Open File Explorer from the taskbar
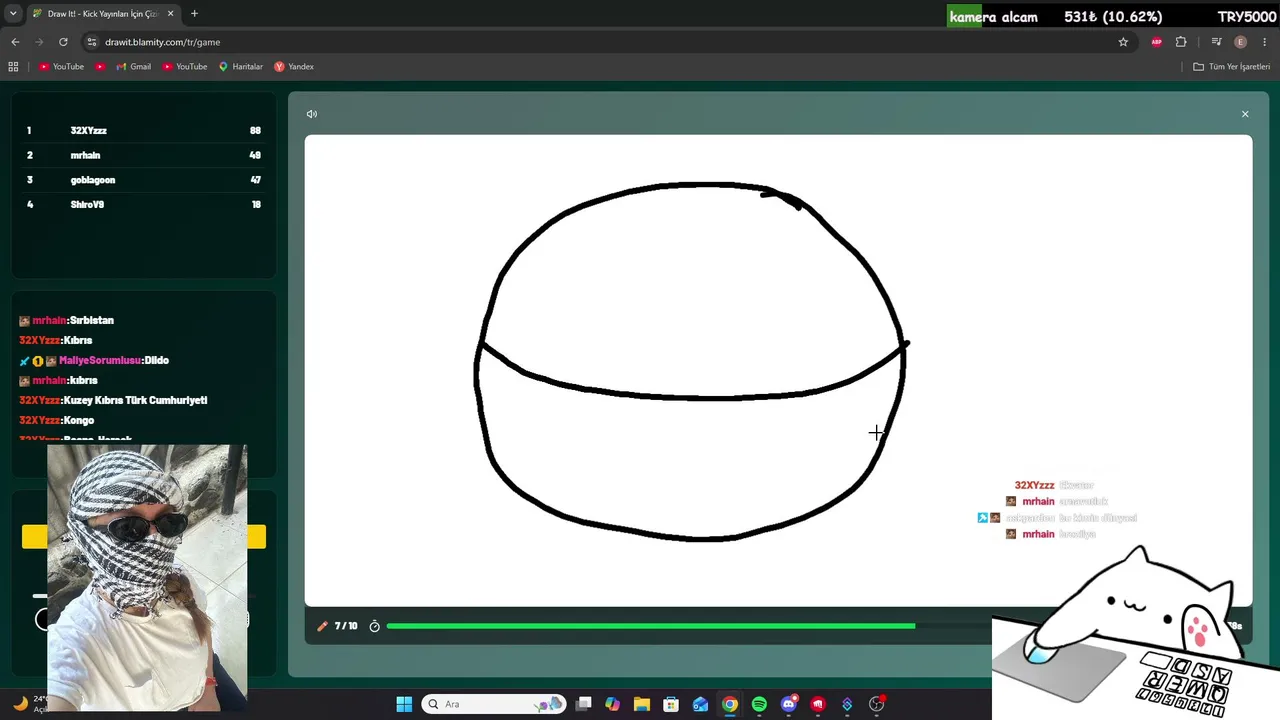 642,704
